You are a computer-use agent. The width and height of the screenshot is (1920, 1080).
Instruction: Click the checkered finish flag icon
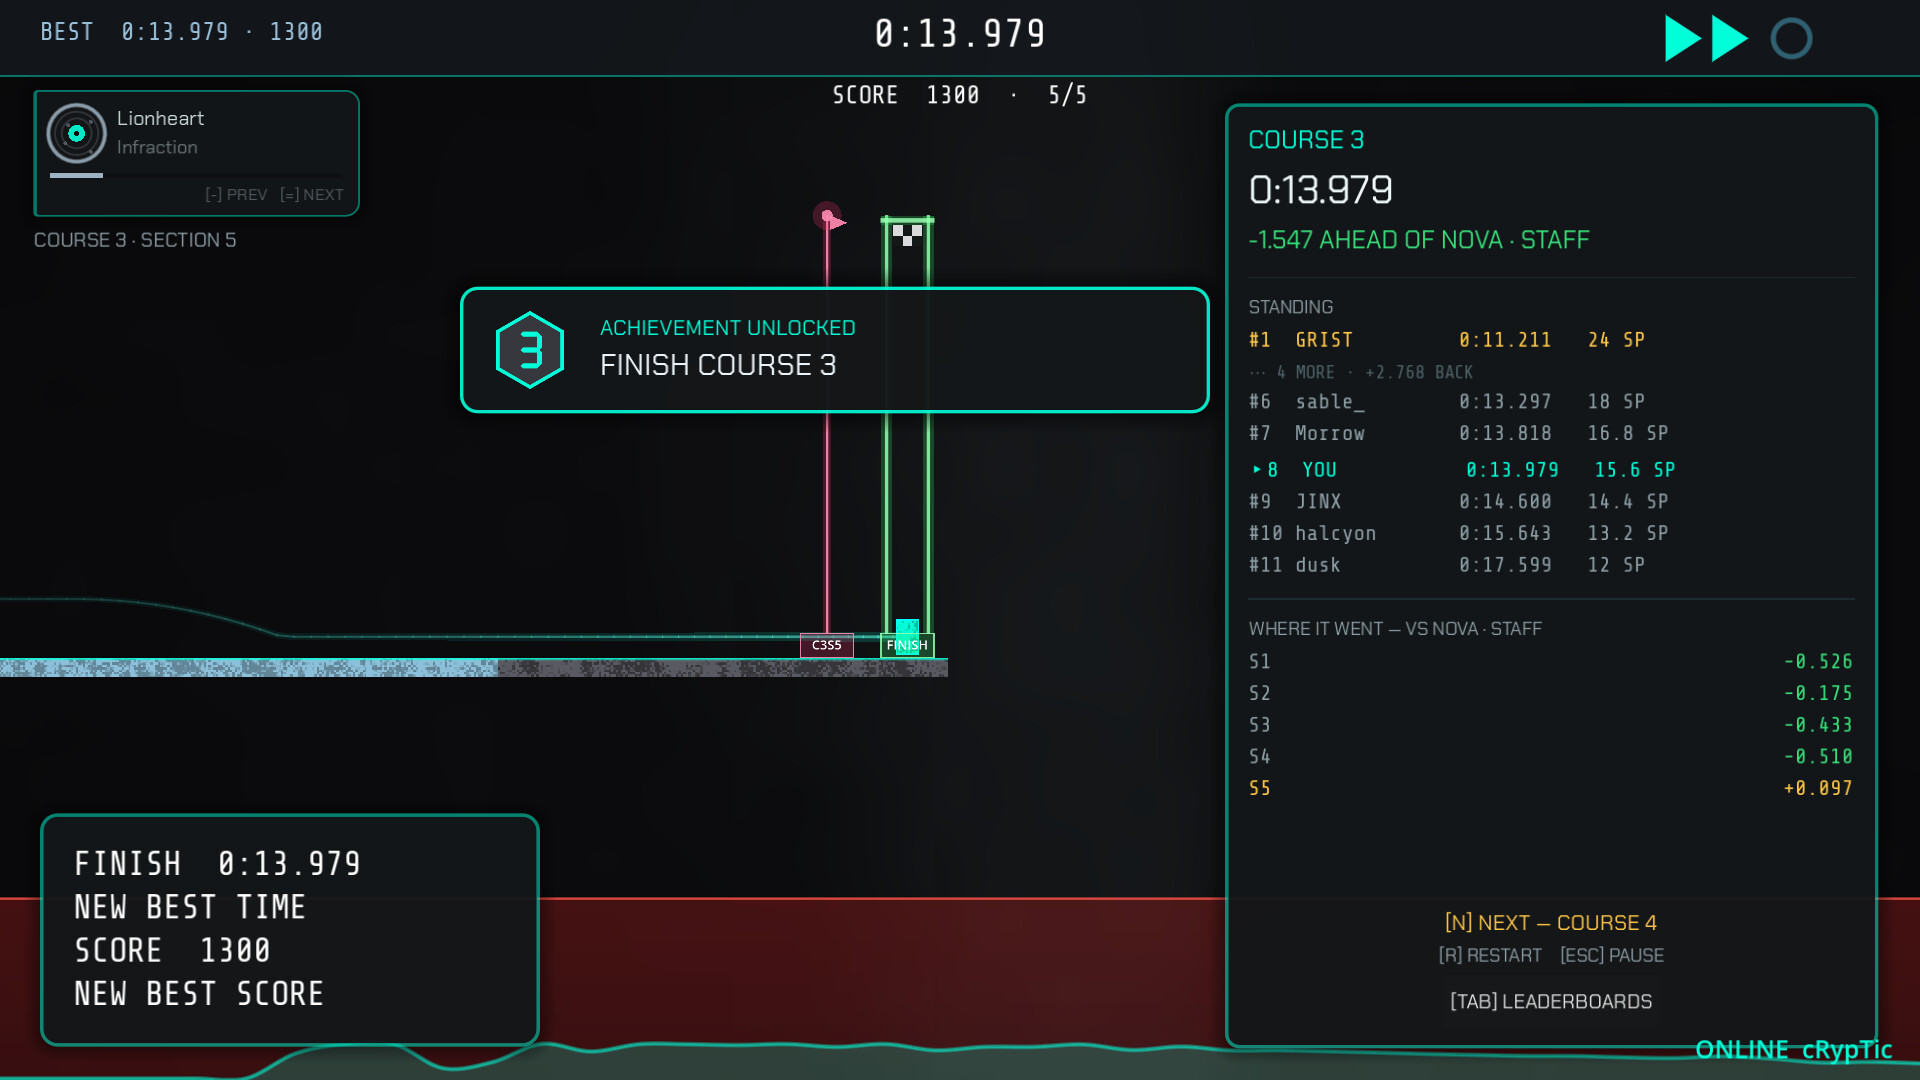(907, 235)
